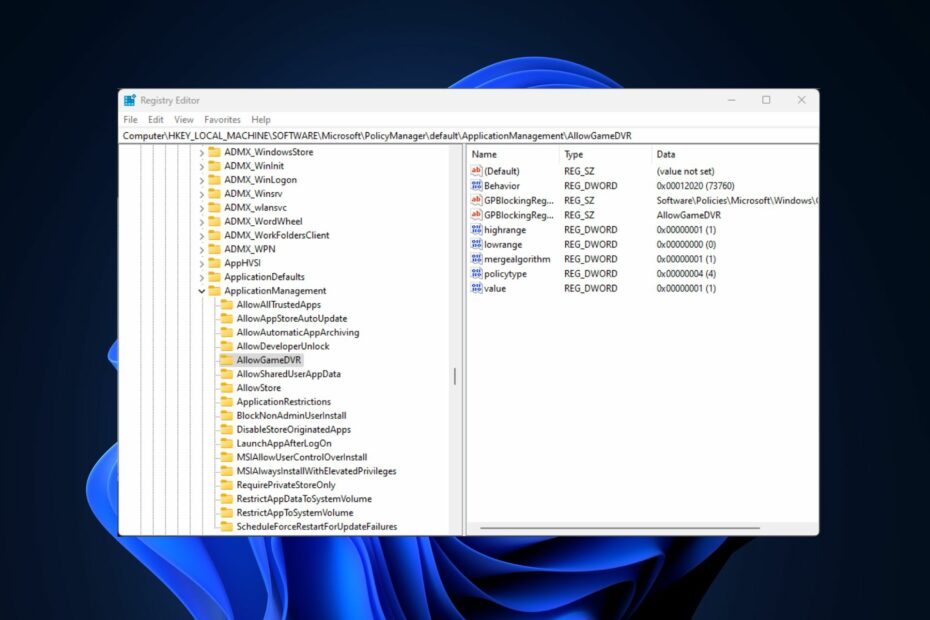Expand the ADMX_WinLogon key
Viewport: 930px width, 620px height.
pyautogui.click(x=202, y=180)
